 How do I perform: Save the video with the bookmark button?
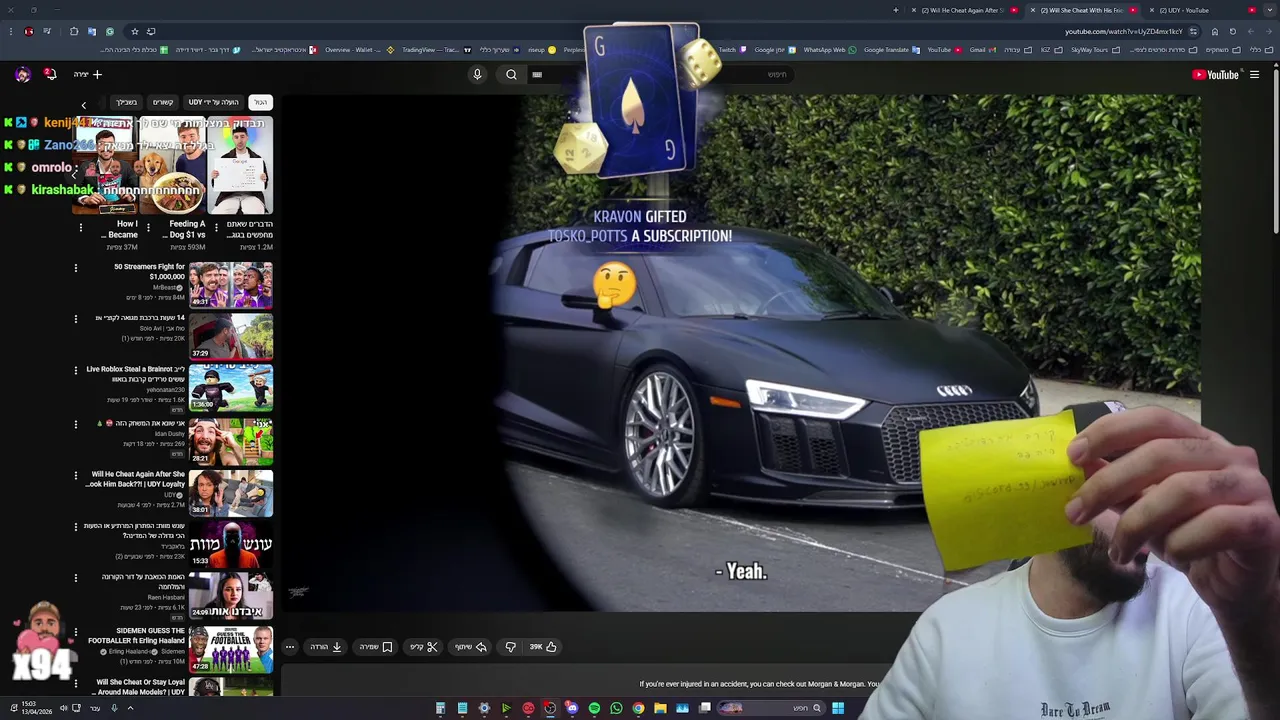coord(376,647)
